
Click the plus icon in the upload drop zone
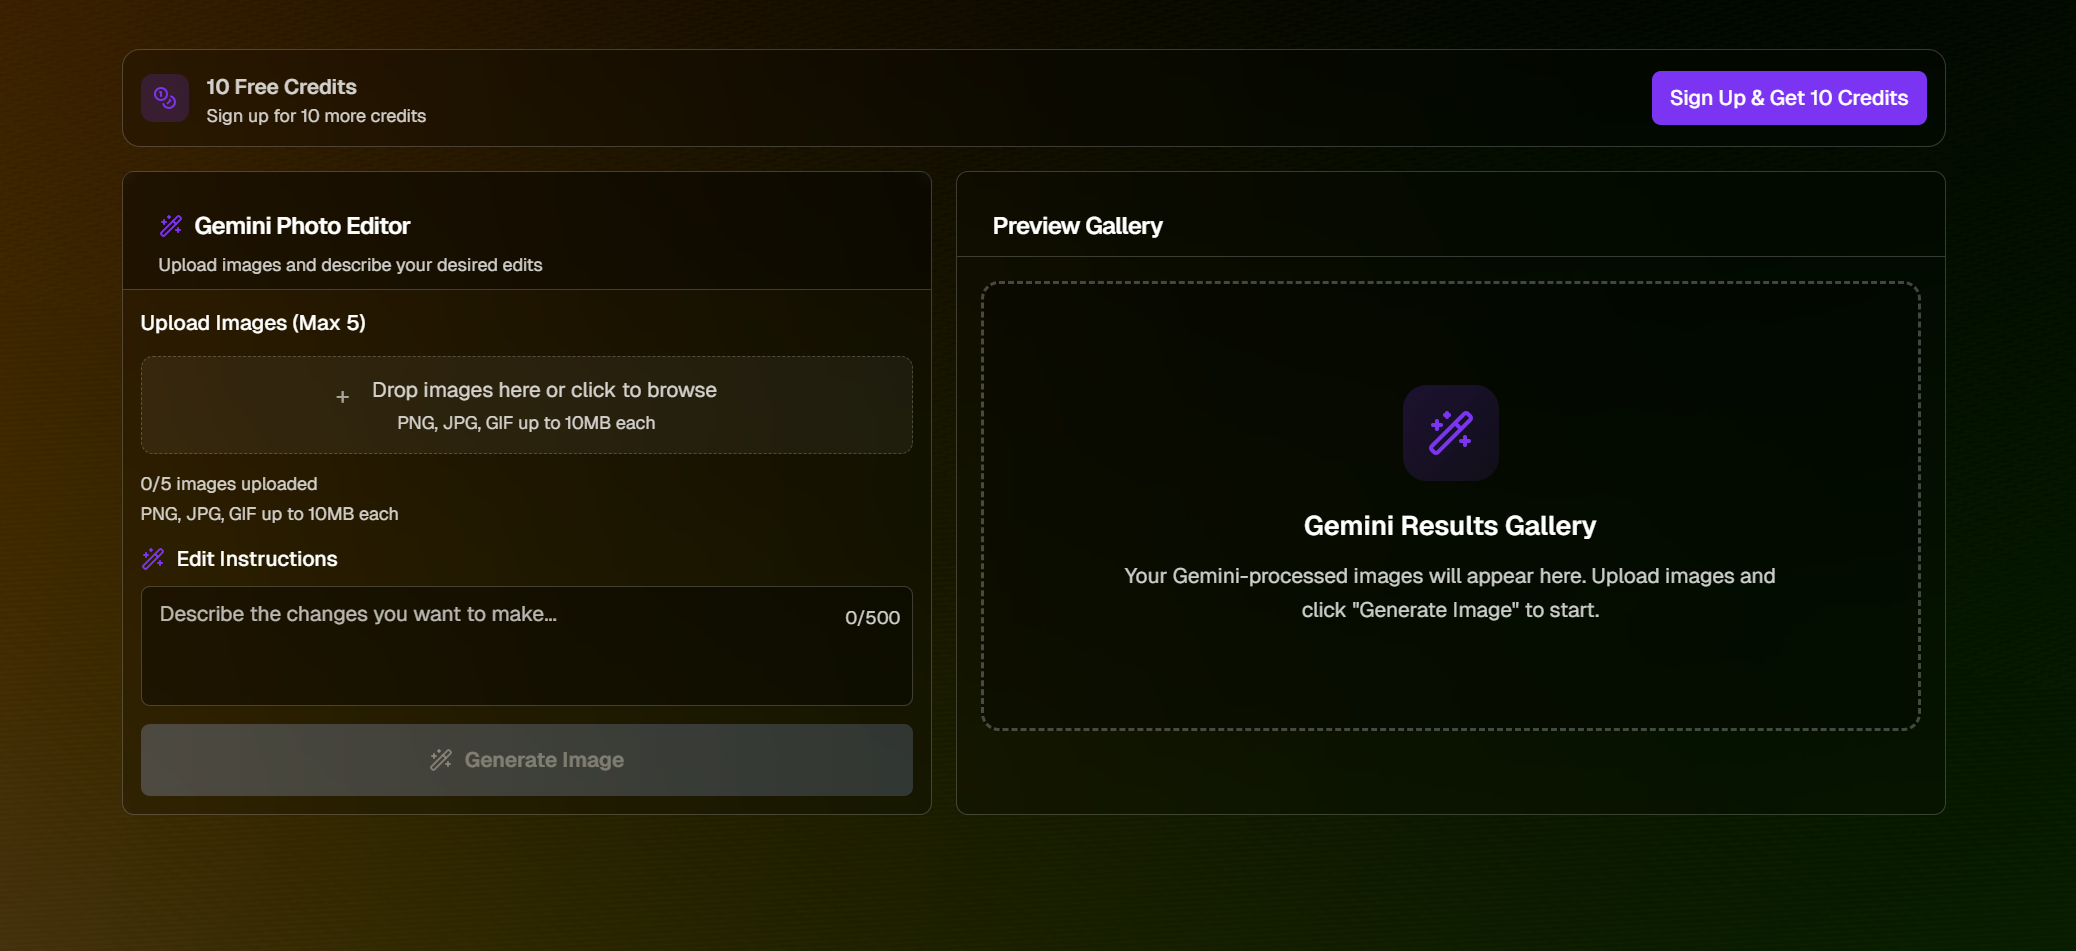point(342,397)
